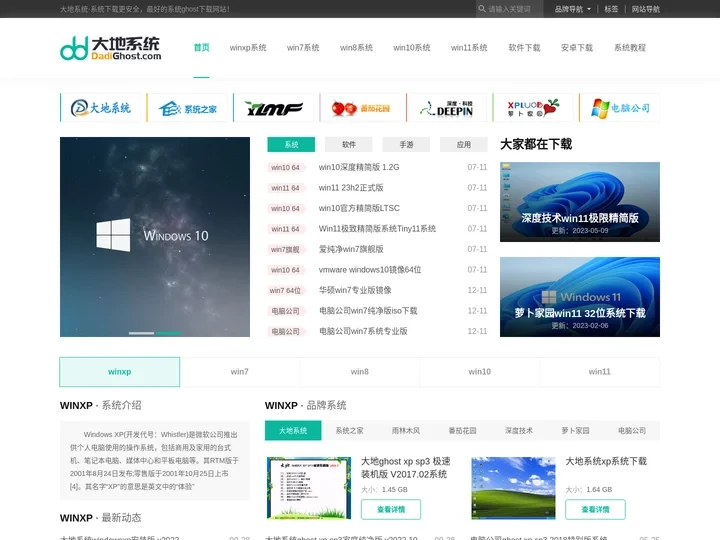Open win10深度精简版 1.2G link

(359, 167)
